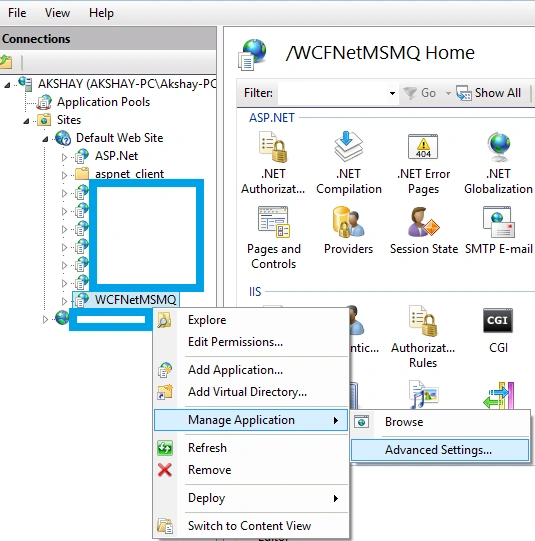This screenshot has width=535, height=541.
Task: Open the IIS Authorization Rules icon
Action: [423, 321]
